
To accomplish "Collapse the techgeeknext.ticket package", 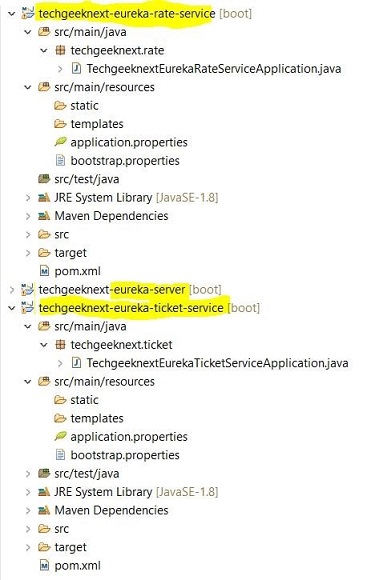I will pos(44,345).
